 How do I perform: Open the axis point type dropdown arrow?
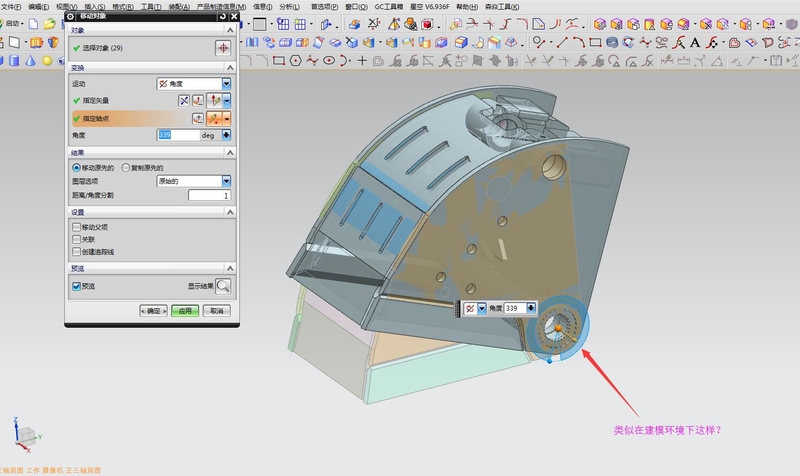pos(227,119)
